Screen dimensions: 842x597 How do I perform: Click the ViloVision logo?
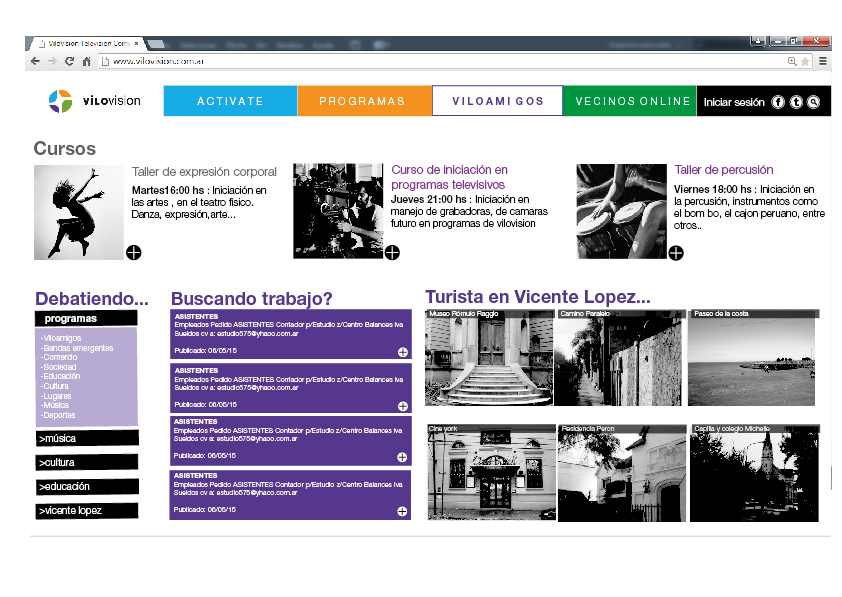click(95, 101)
